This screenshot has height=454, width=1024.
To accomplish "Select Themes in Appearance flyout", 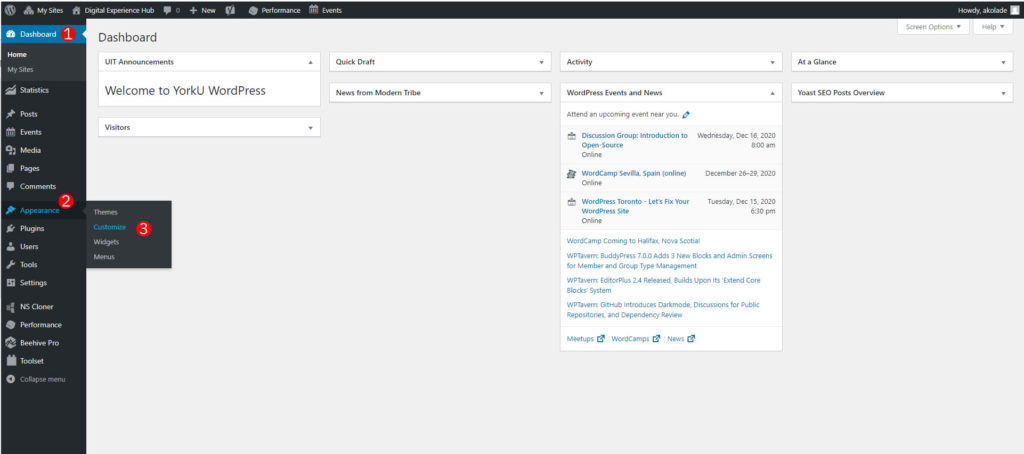I will (x=105, y=212).
